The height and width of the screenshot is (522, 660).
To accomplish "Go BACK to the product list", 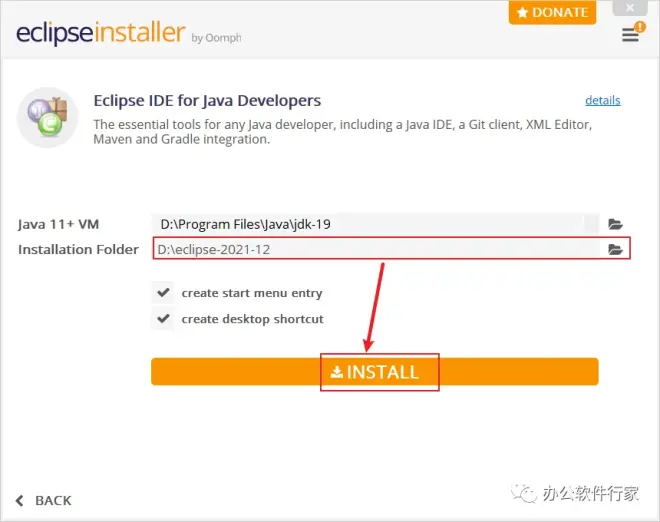I will coord(44,500).
